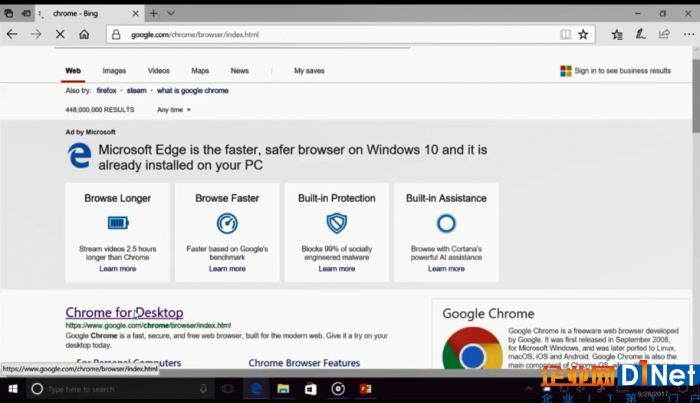Click the Edge icon on the taskbar
Screen dimensions: 700x403
coord(256,389)
